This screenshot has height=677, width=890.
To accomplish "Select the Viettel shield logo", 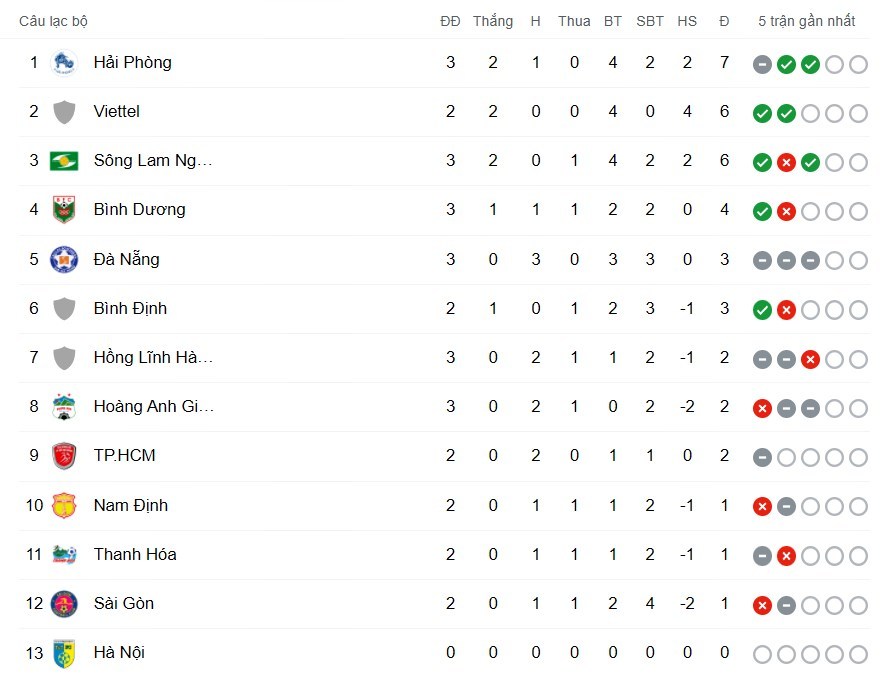I will [x=64, y=112].
